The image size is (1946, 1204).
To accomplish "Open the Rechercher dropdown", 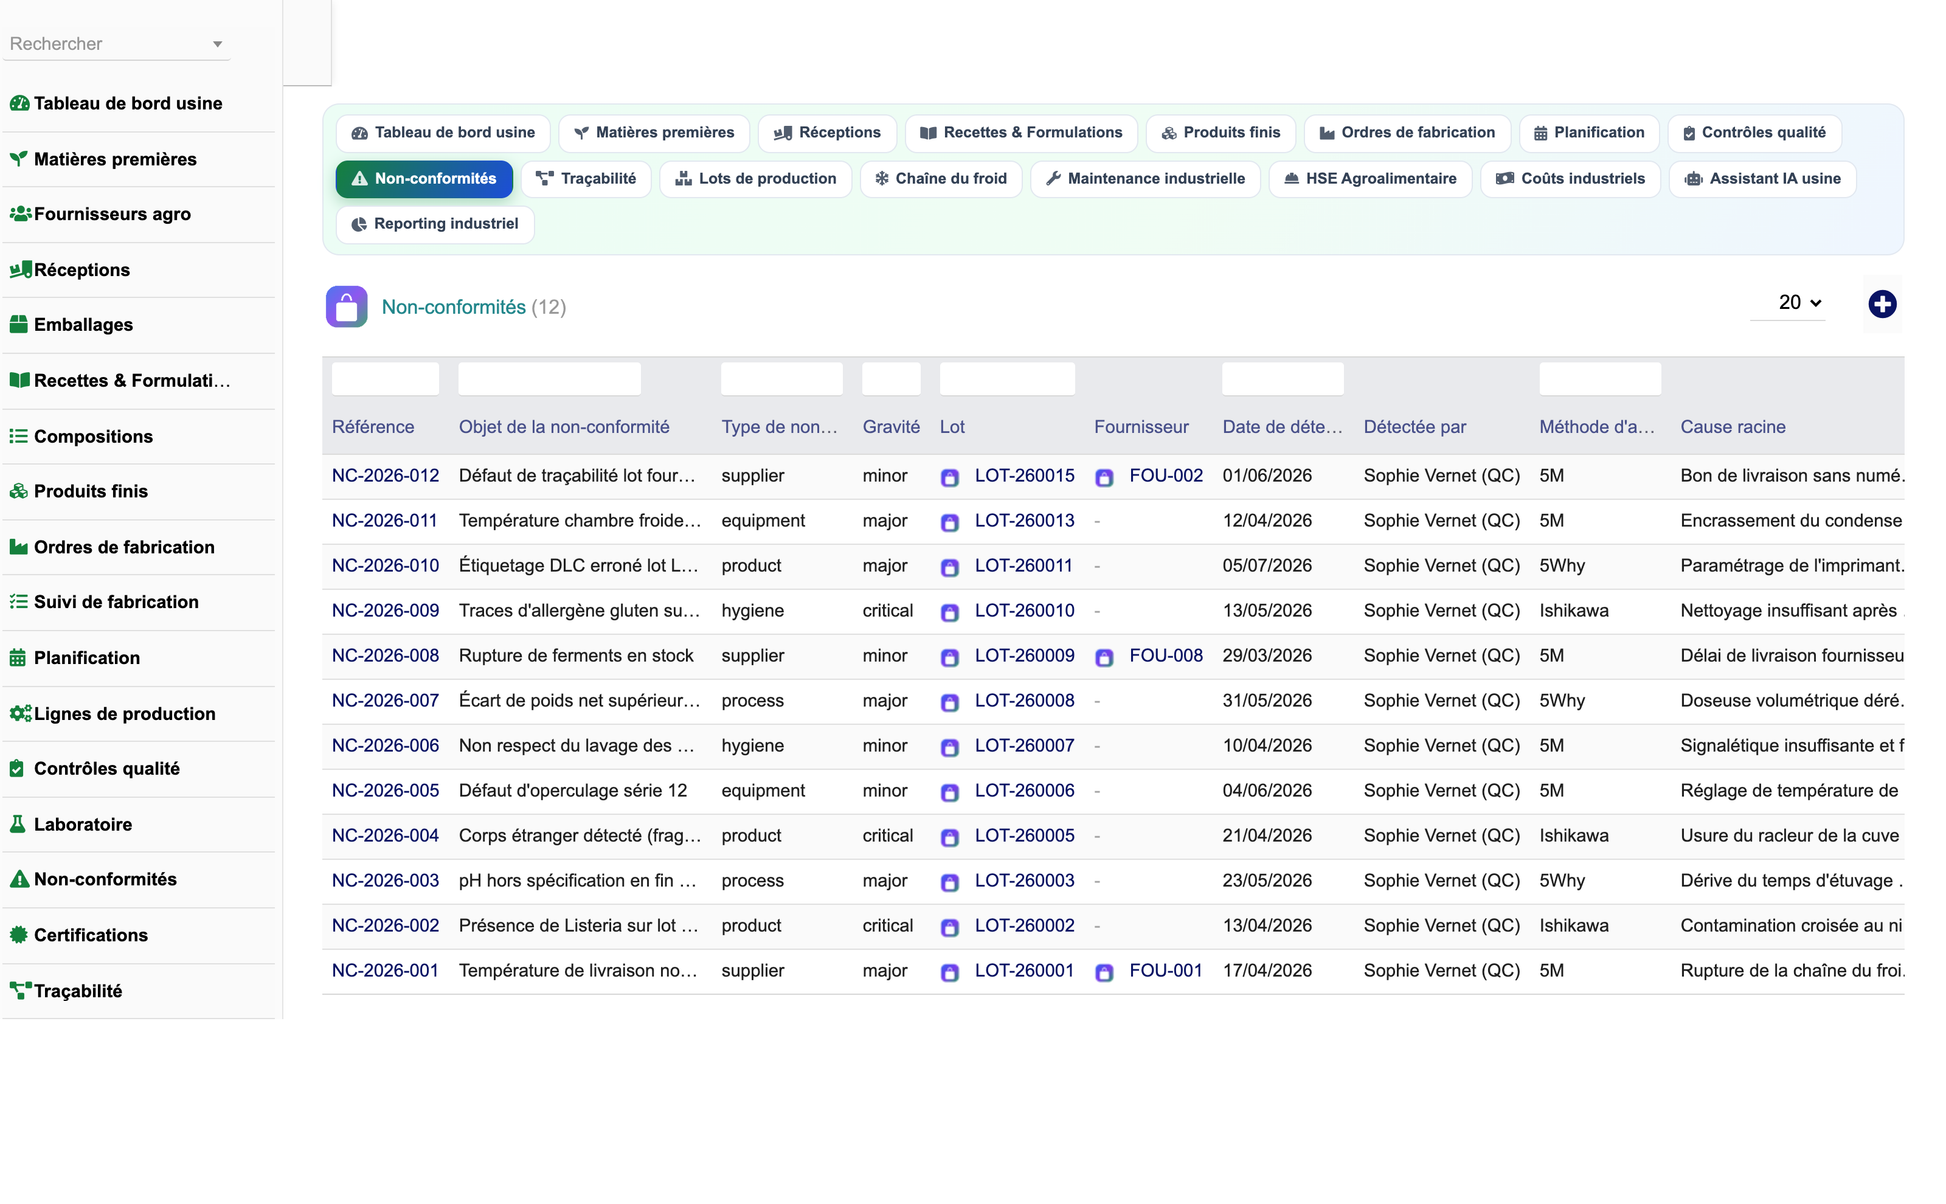I will [x=116, y=44].
